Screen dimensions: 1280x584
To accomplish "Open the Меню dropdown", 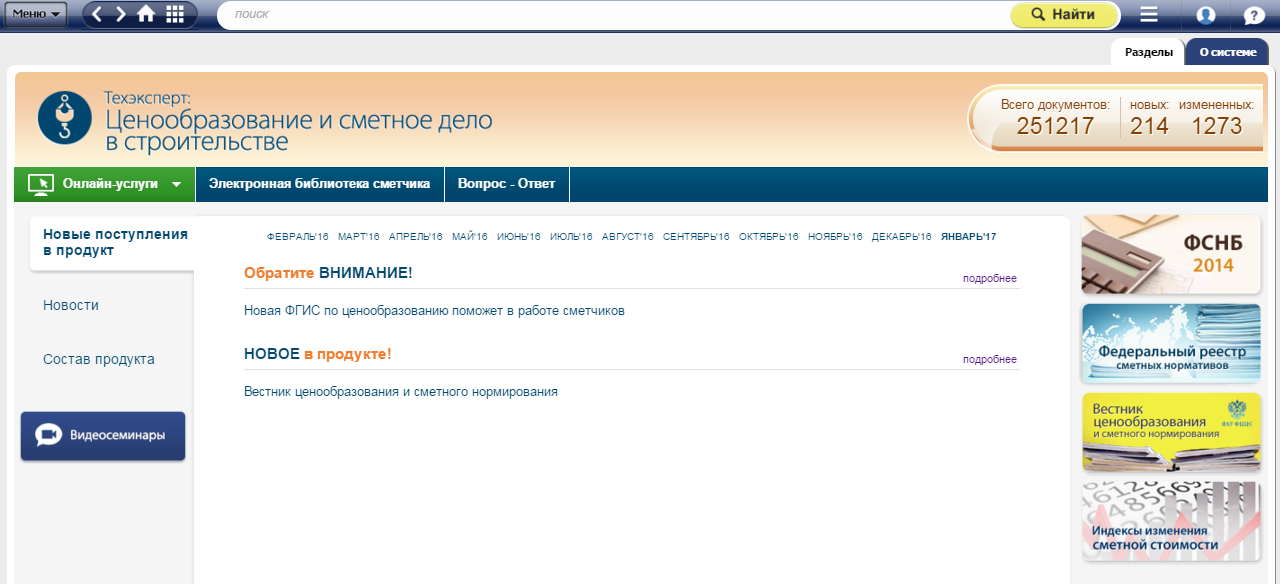I will click(x=37, y=14).
